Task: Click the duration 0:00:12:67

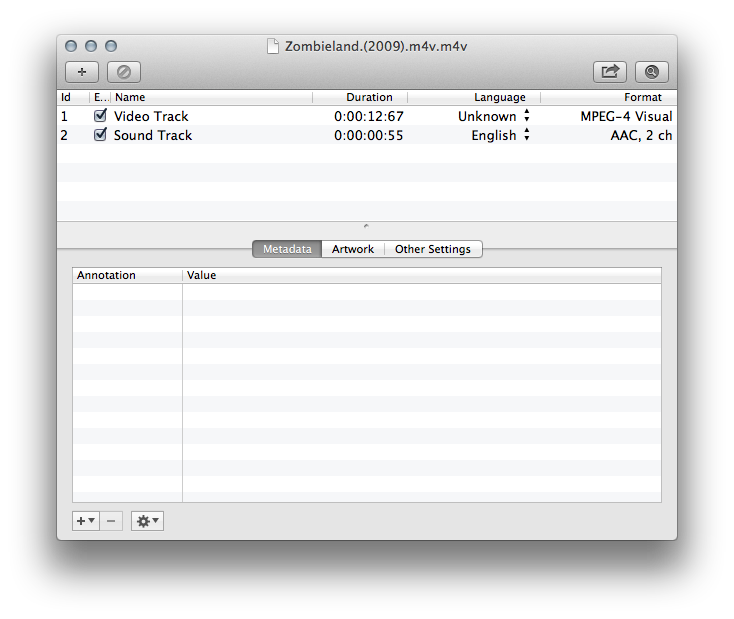Action: pos(369,116)
